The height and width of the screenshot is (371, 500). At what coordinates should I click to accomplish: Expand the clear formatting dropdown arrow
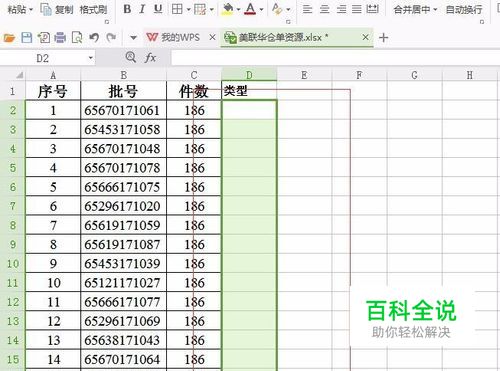(288, 9)
